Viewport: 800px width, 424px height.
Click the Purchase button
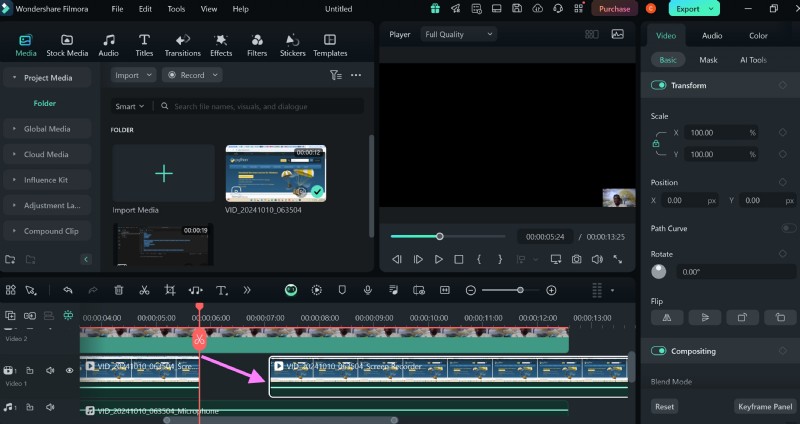click(614, 9)
